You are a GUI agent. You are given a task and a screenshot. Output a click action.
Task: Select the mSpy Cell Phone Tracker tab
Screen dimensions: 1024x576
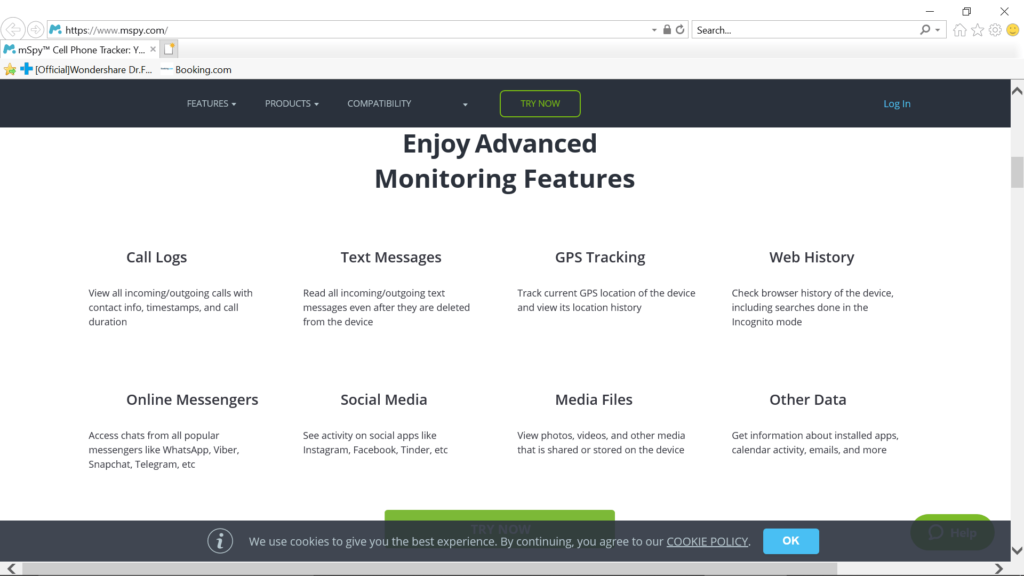(x=75, y=47)
